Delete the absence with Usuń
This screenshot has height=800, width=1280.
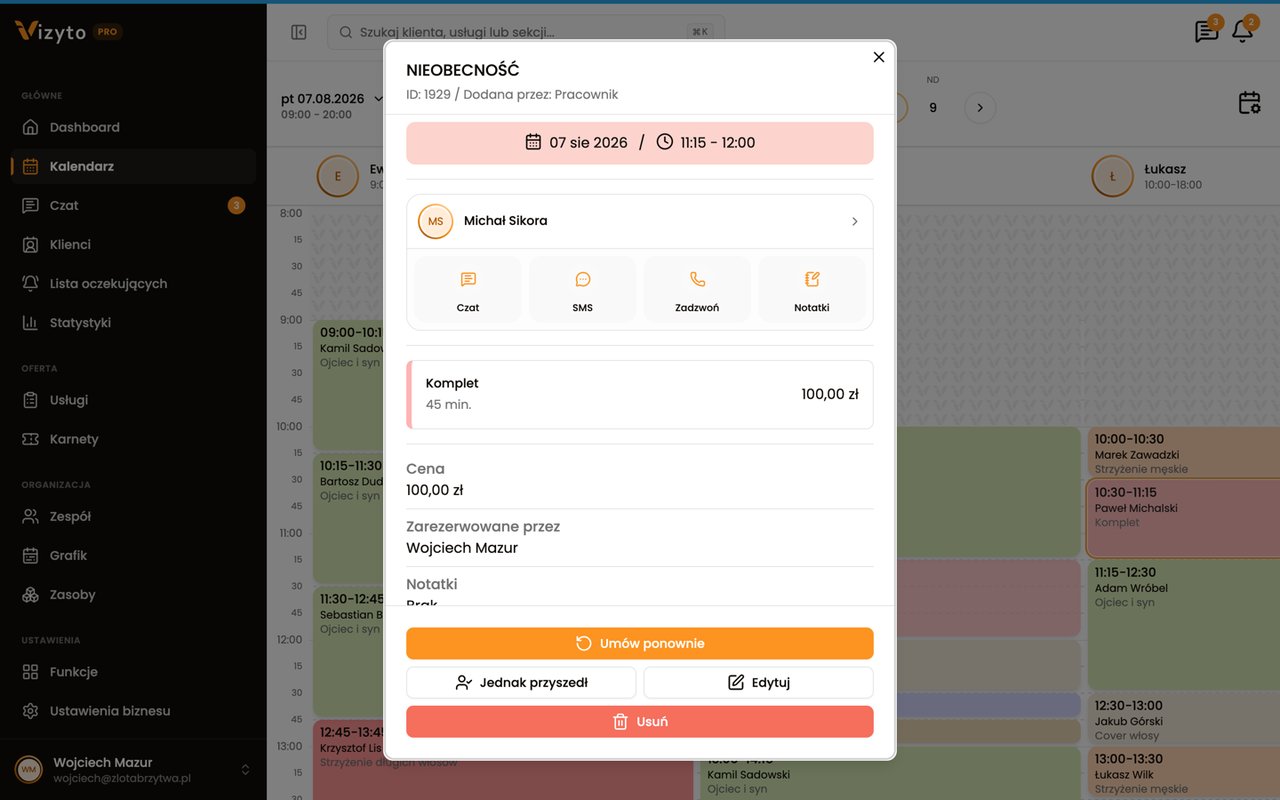tap(640, 722)
